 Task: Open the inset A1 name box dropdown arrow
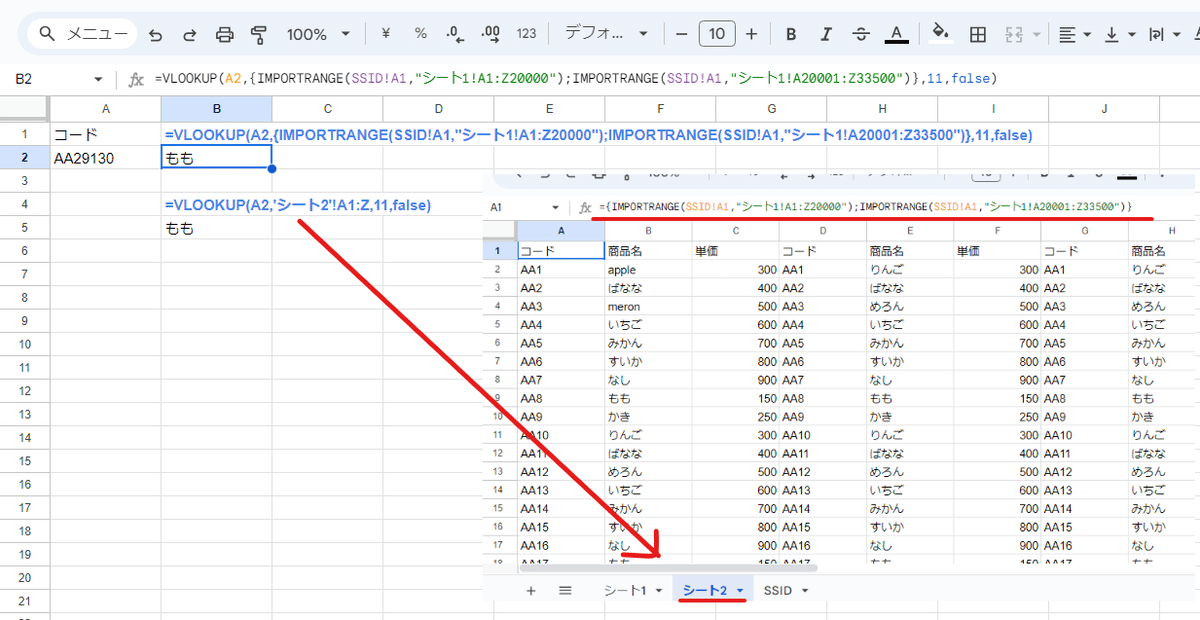pyautogui.click(x=556, y=207)
